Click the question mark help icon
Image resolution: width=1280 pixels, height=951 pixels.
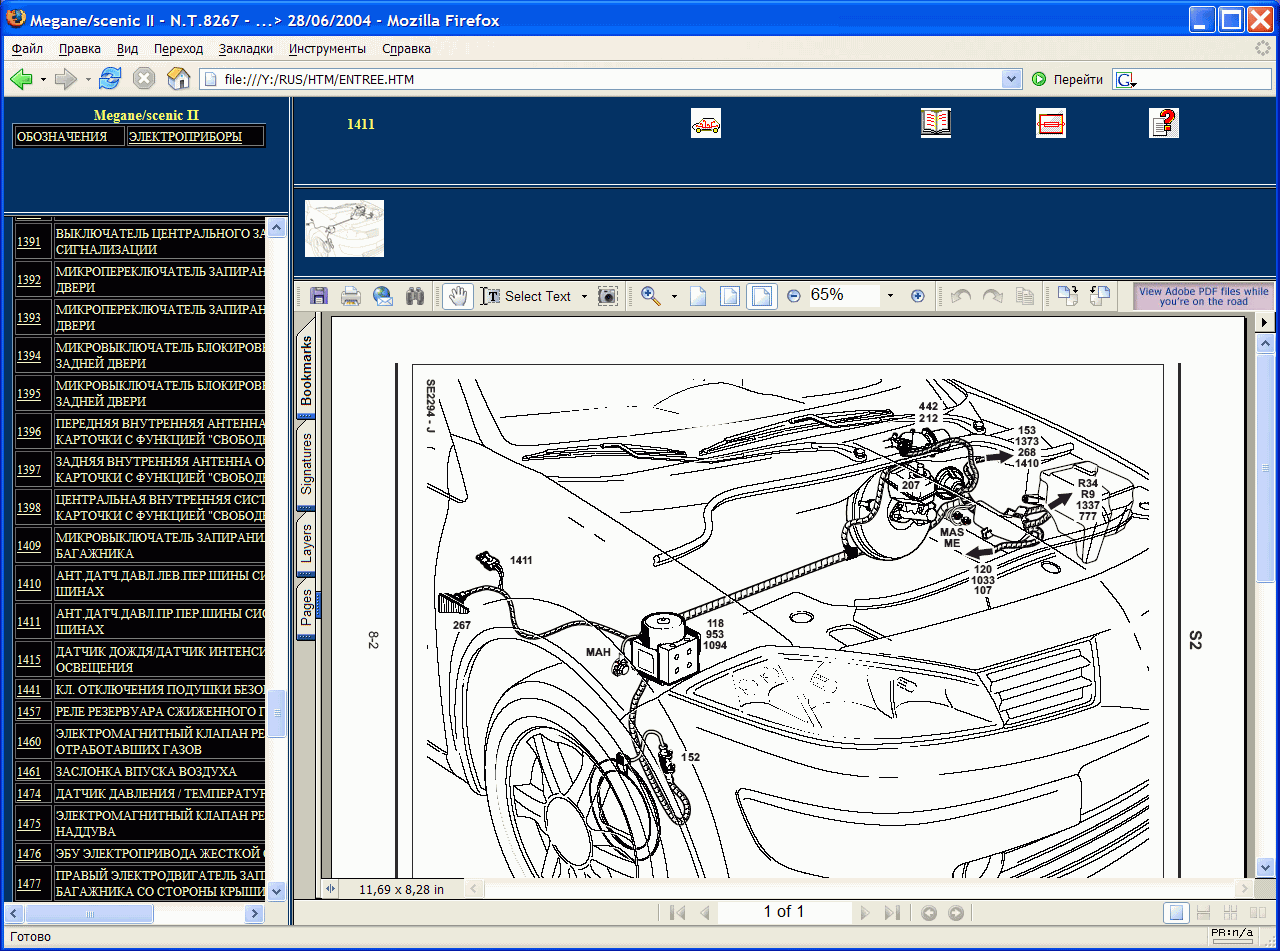[1164, 123]
